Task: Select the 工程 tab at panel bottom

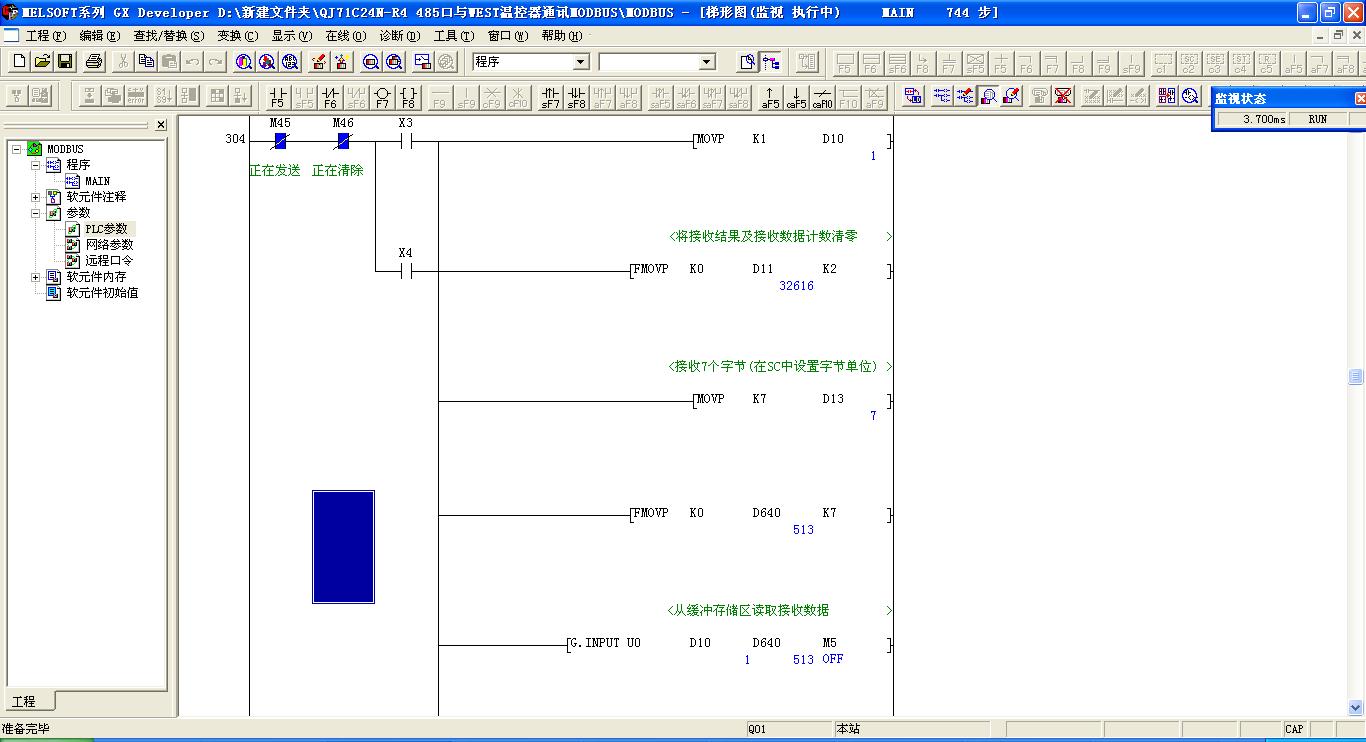Action: click(24, 701)
